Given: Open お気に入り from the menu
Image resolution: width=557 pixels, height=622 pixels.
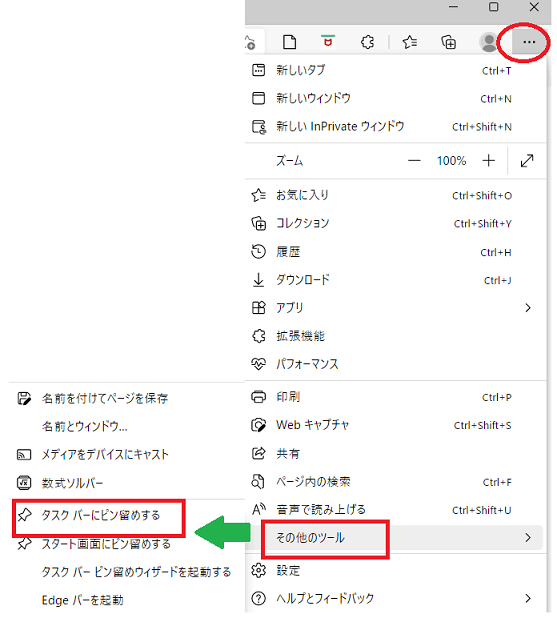Looking at the screenshot, I should pos(395,195).
